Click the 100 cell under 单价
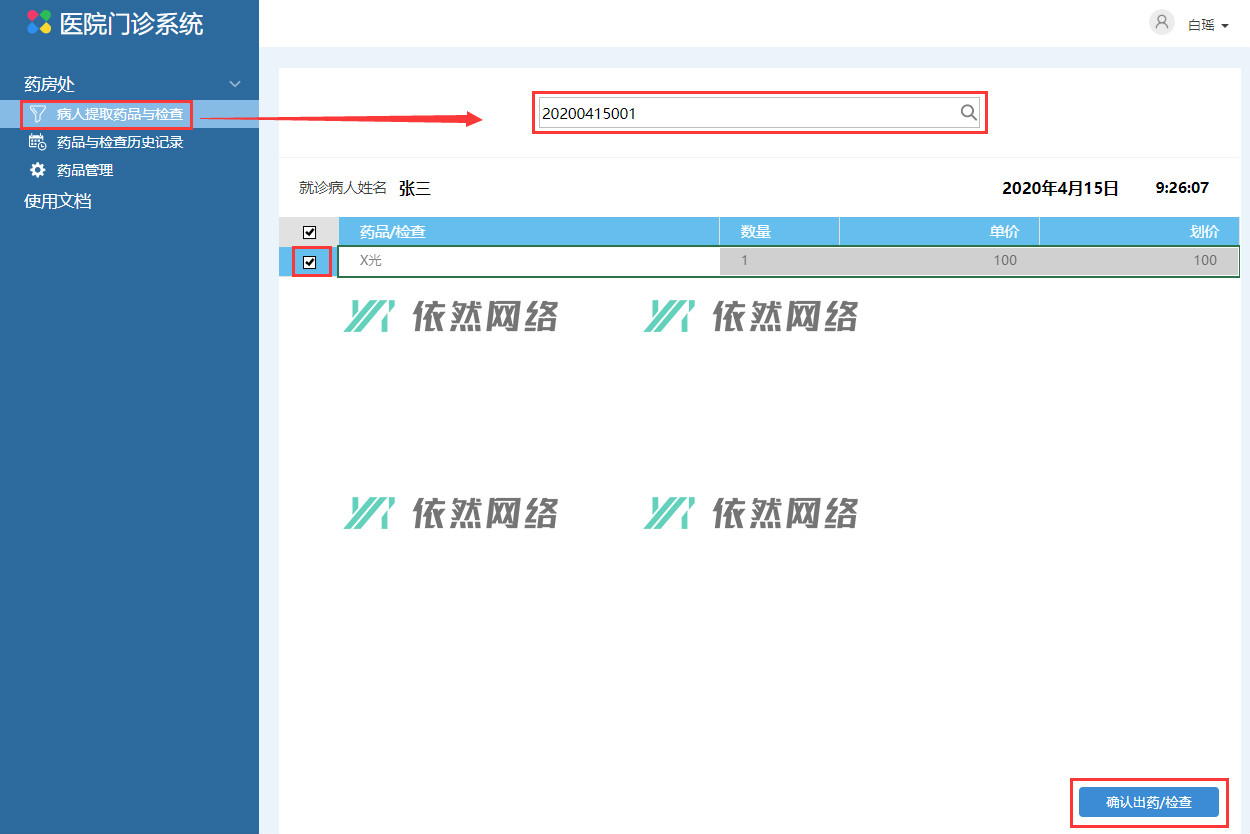Screen dimensions: 1250x834 pos(939,261)
